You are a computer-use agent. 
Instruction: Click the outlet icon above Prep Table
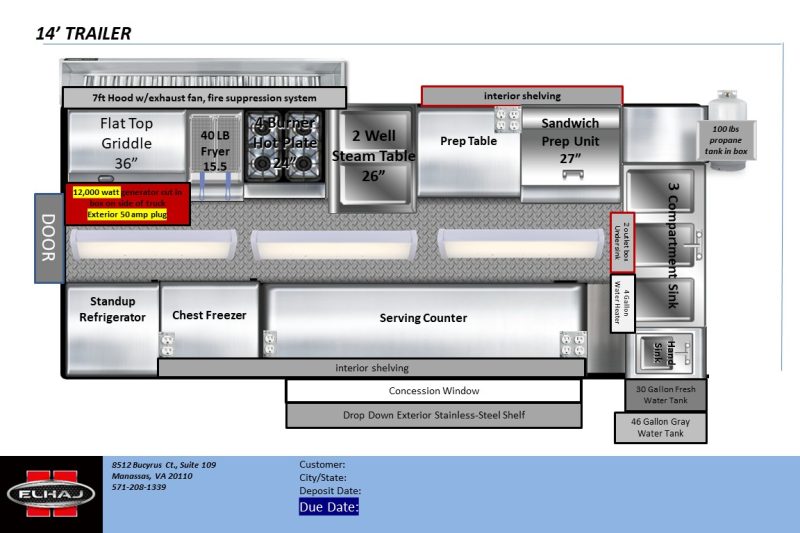point(508,119)
